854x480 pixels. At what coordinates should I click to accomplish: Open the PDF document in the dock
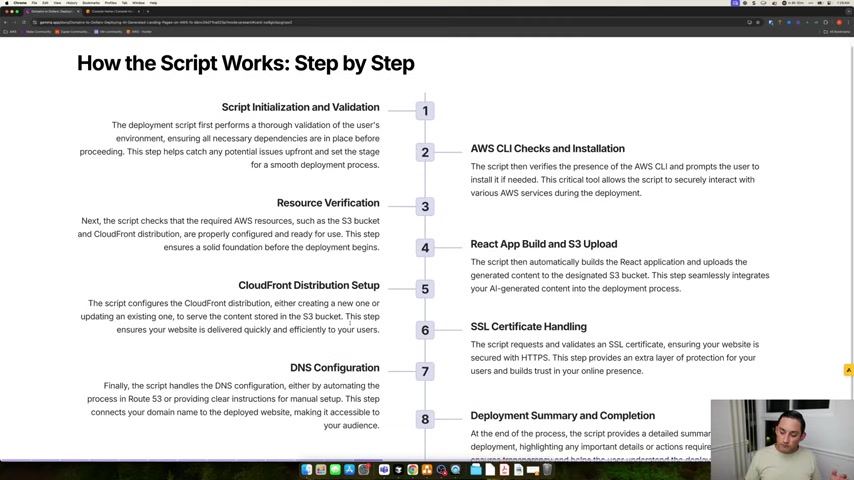504,470
